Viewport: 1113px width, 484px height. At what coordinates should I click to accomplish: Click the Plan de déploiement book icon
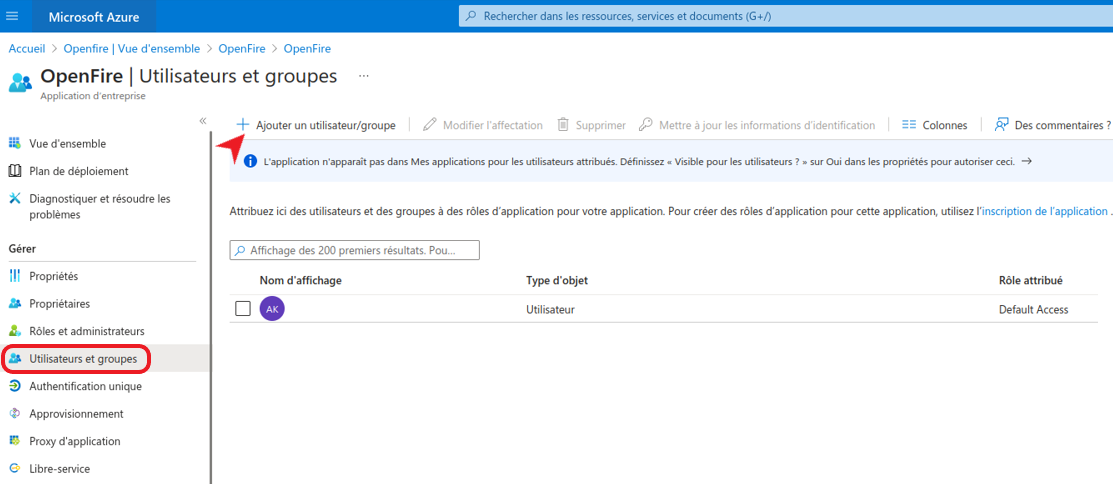pos(14,171)
